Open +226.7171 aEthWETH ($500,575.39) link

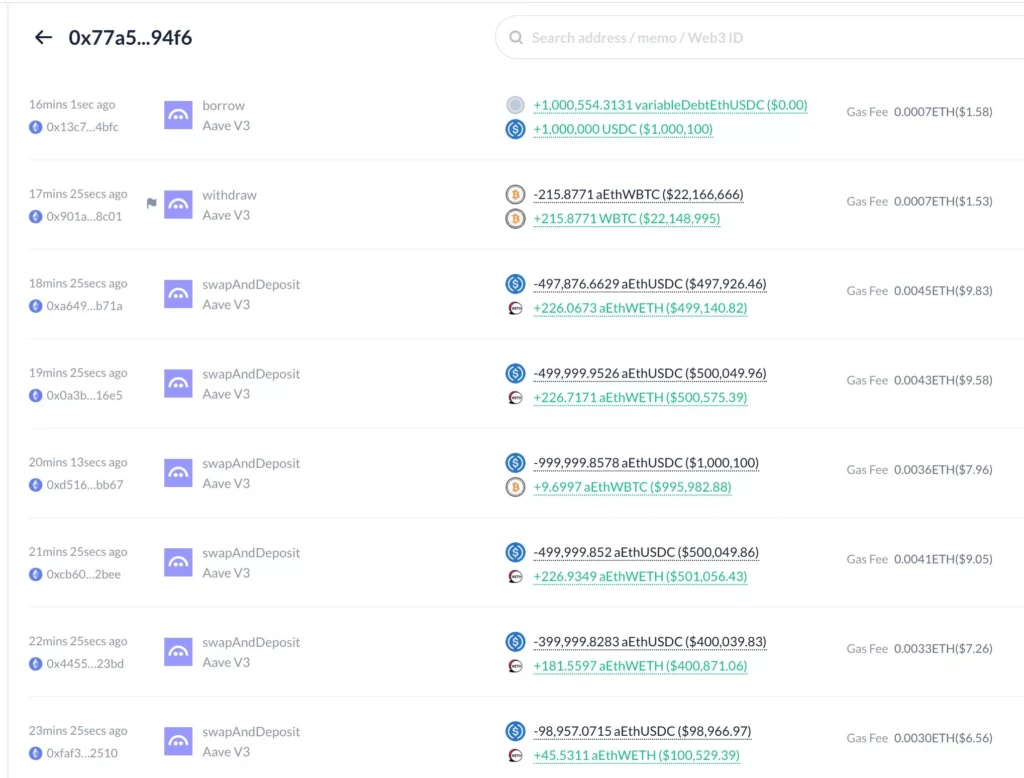[640, 398]
